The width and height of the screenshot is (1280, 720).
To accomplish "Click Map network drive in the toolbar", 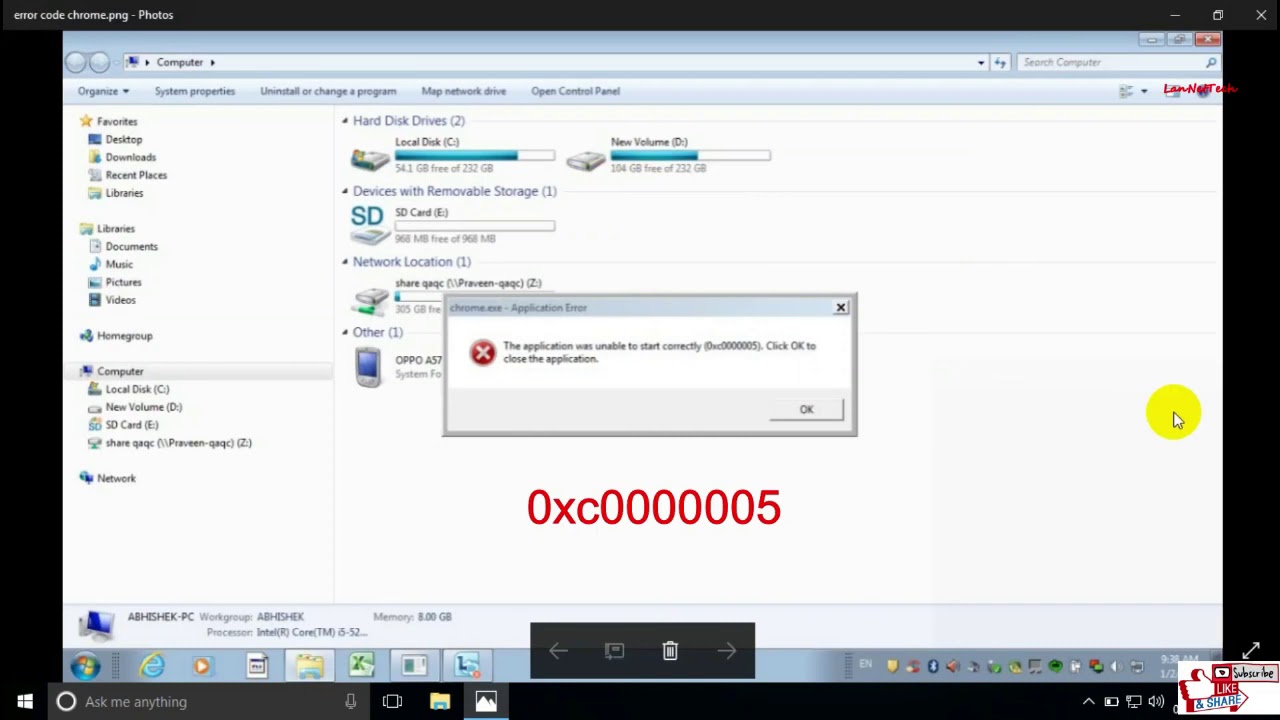I will point(463,91).
